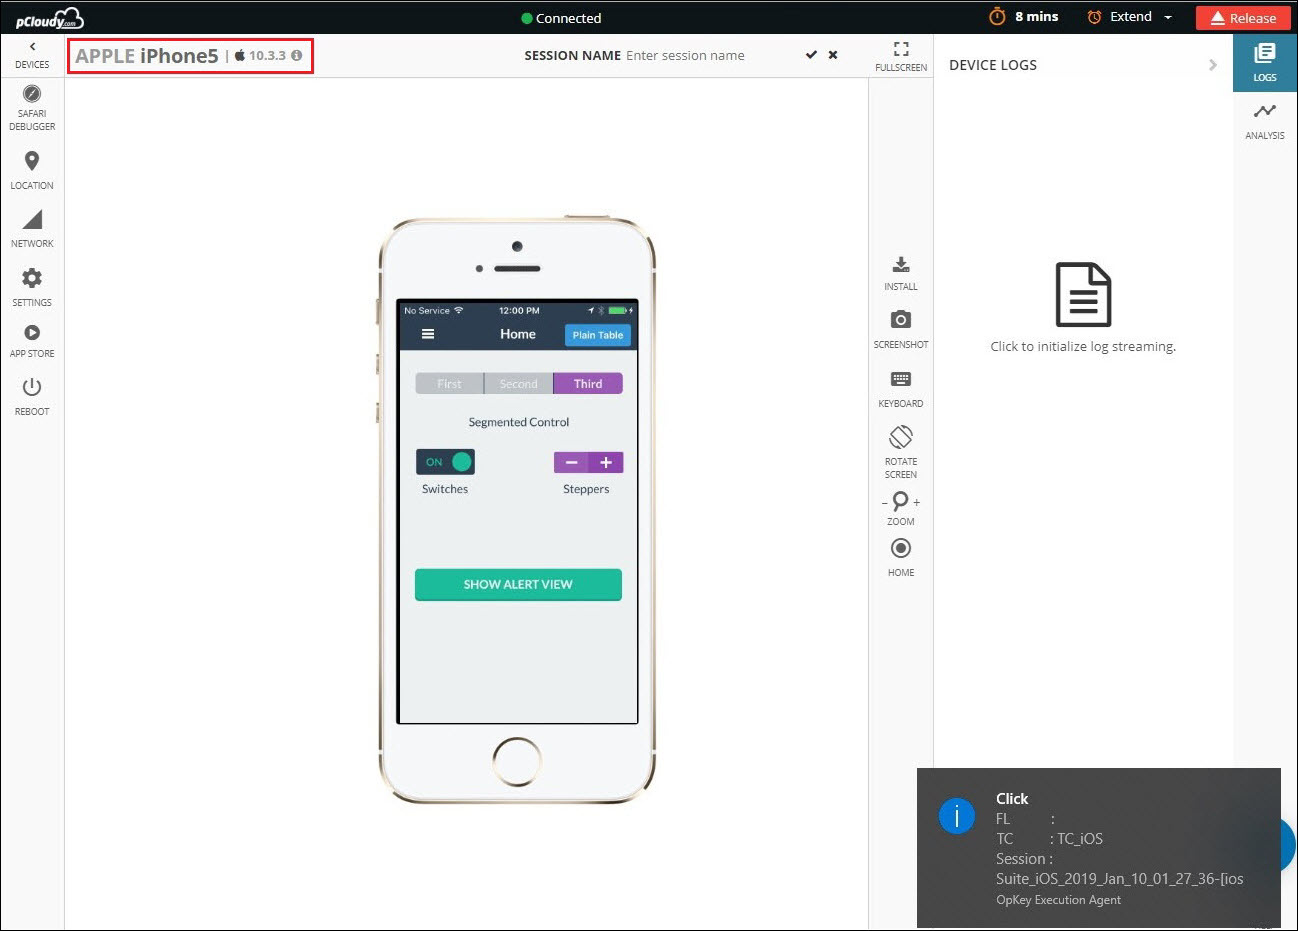The width and height of the screenshot is (1298, 931).
Task: Collapse the Device Logs panel chevron
Action: 1213,65
